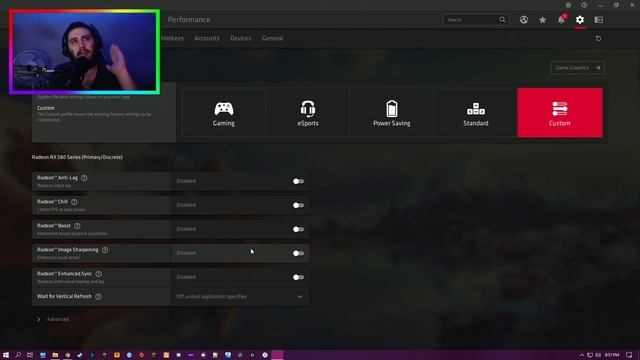Click the Disabled value in Anti-Lag row
The width and height of the screenshot is (640, 360).
pyautogui.click(x=186, y=181)
